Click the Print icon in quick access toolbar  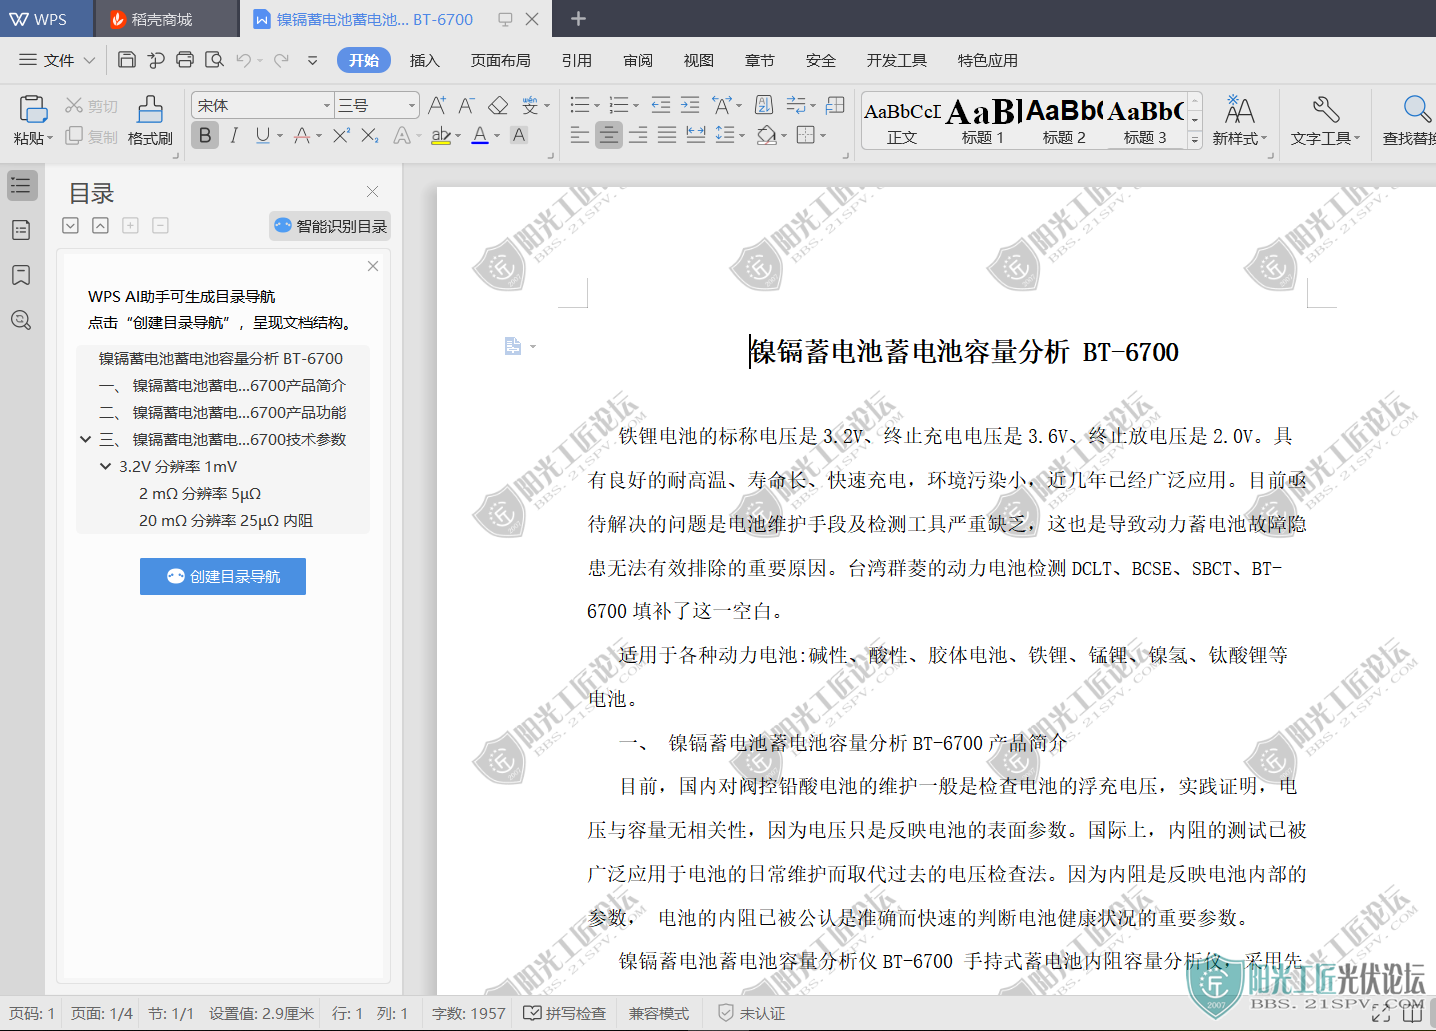tap(185, 60)
